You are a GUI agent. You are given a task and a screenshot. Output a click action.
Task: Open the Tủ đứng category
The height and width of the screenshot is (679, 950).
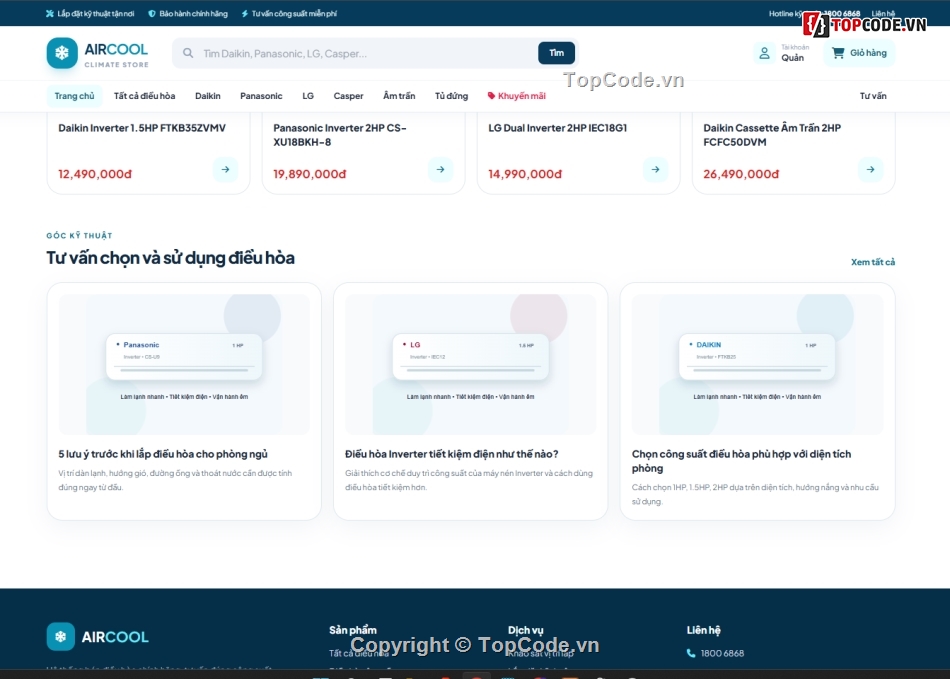click(451, 96)
